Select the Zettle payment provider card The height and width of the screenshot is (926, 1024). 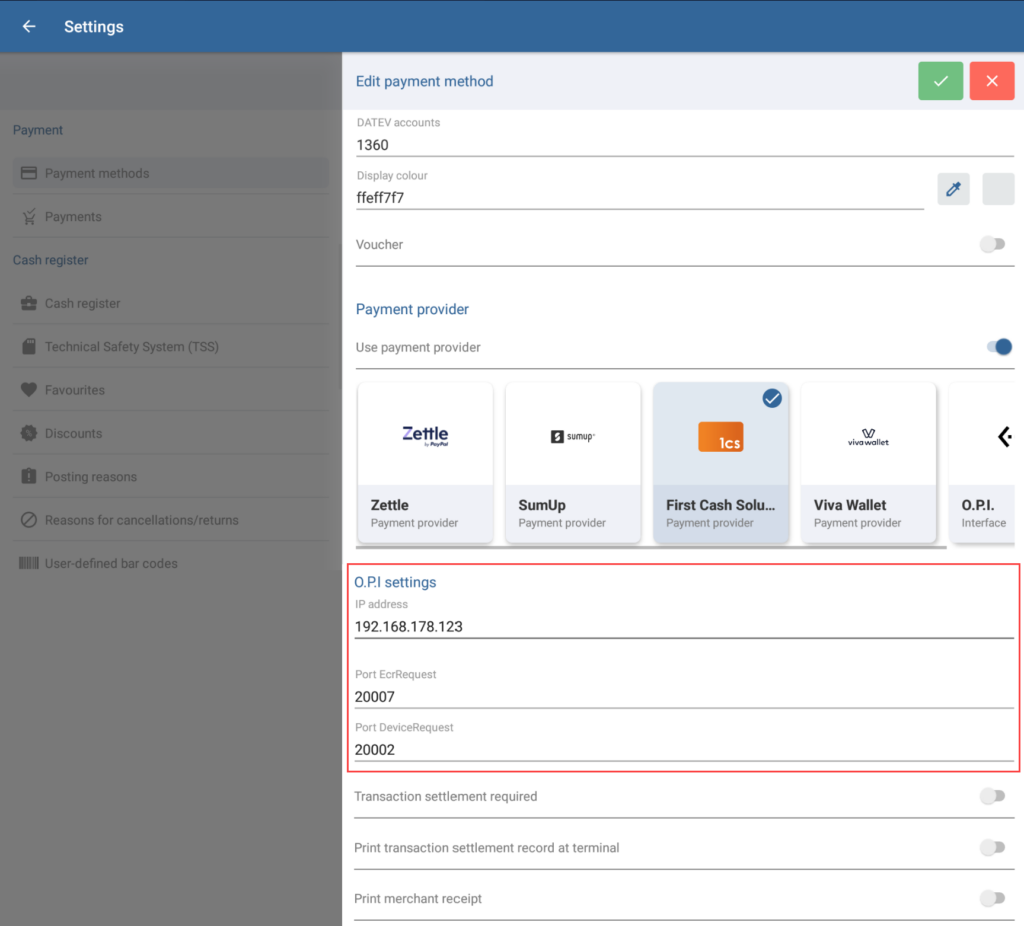tap(425, 462)
